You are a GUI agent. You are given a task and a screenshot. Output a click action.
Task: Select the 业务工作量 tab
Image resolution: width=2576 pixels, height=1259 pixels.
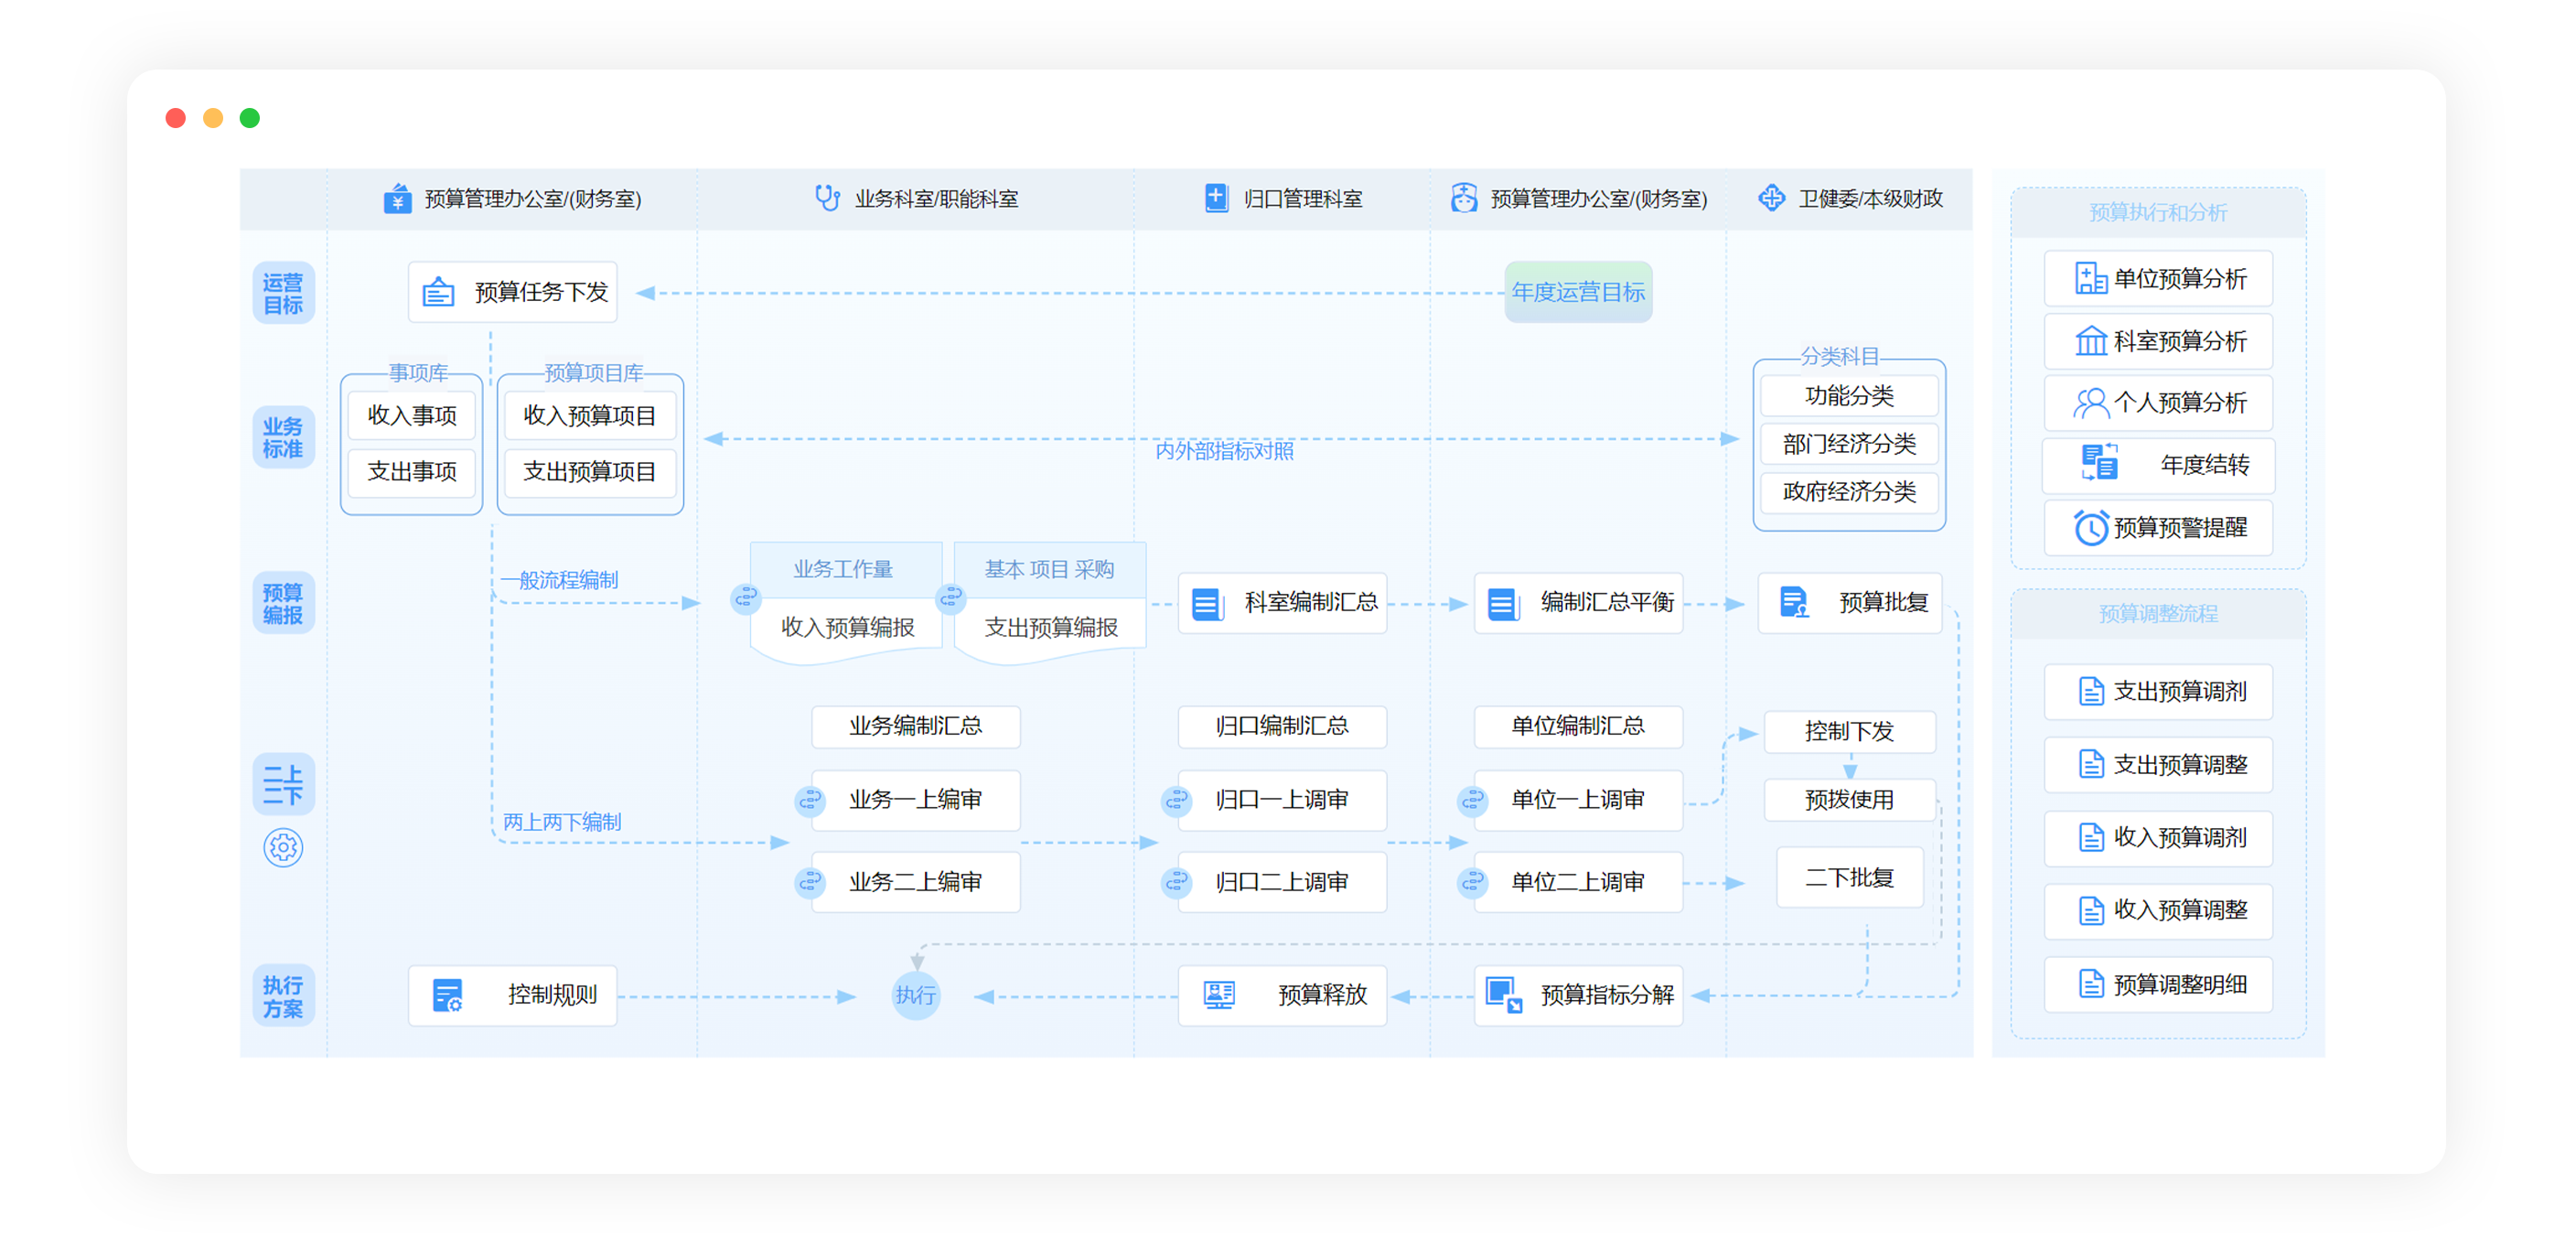point(843,569)
